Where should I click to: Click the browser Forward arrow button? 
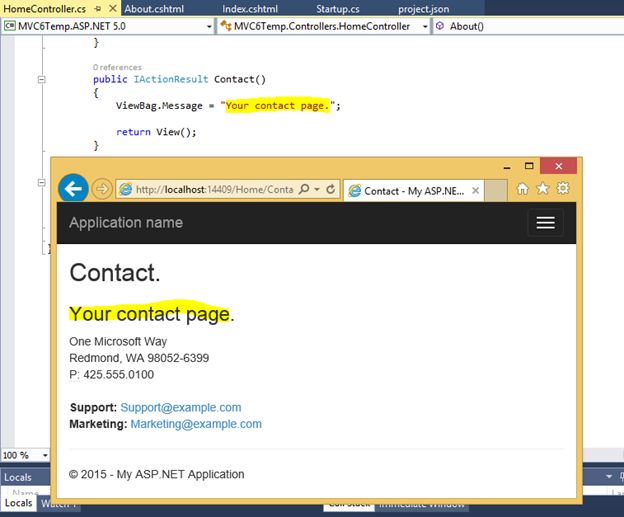[102, 189]
